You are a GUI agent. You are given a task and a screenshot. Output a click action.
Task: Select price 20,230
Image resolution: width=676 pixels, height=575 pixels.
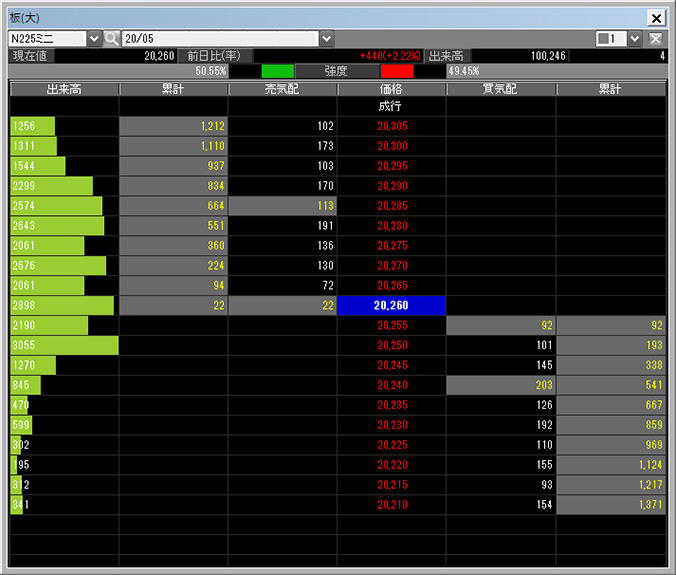392,425
